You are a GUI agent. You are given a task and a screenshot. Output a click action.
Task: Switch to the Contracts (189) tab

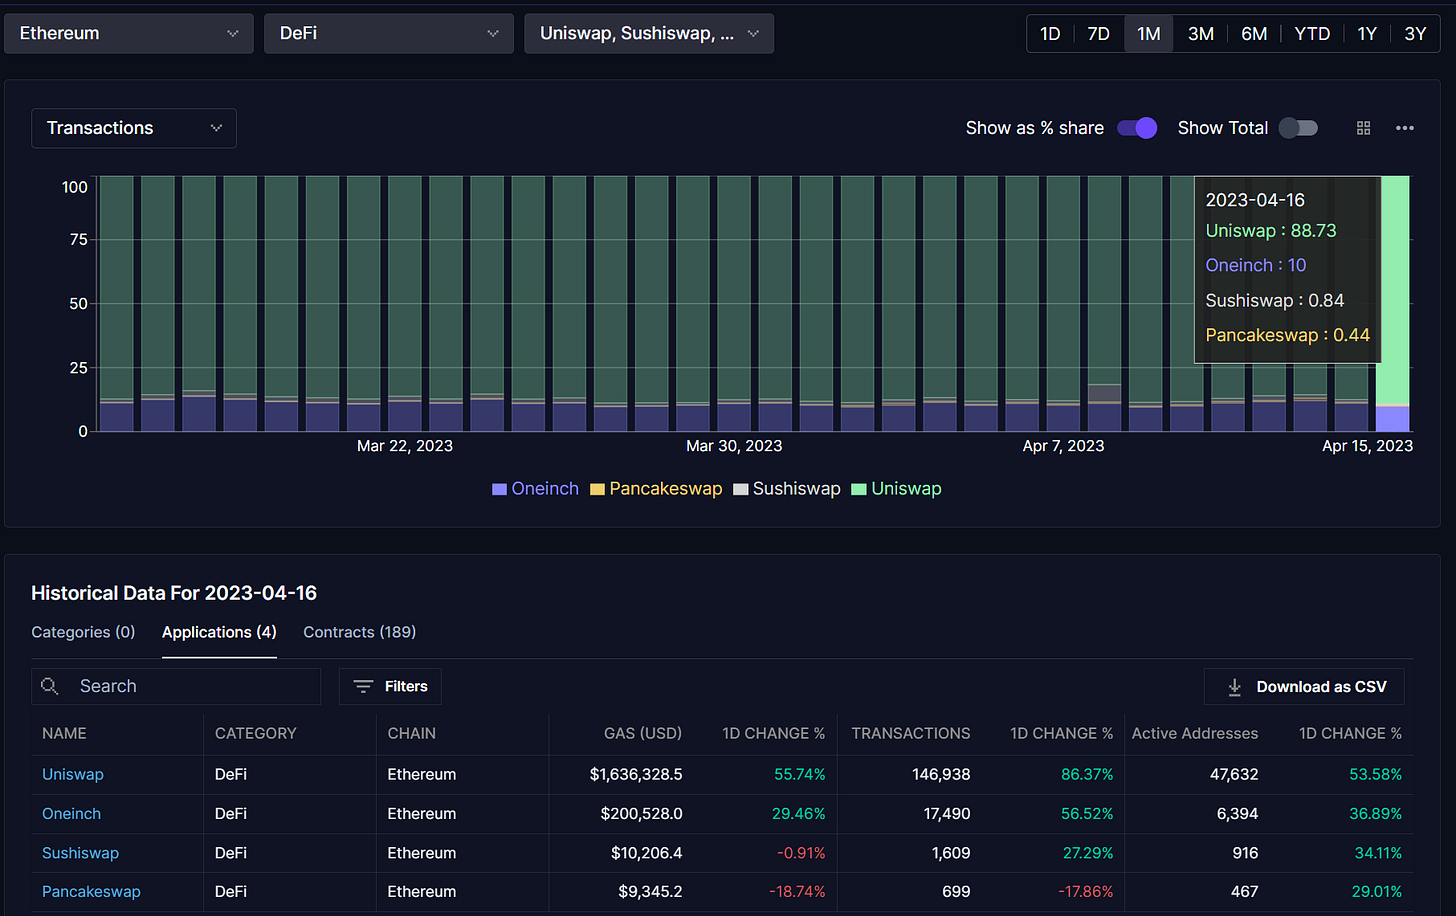coord(359,632)
